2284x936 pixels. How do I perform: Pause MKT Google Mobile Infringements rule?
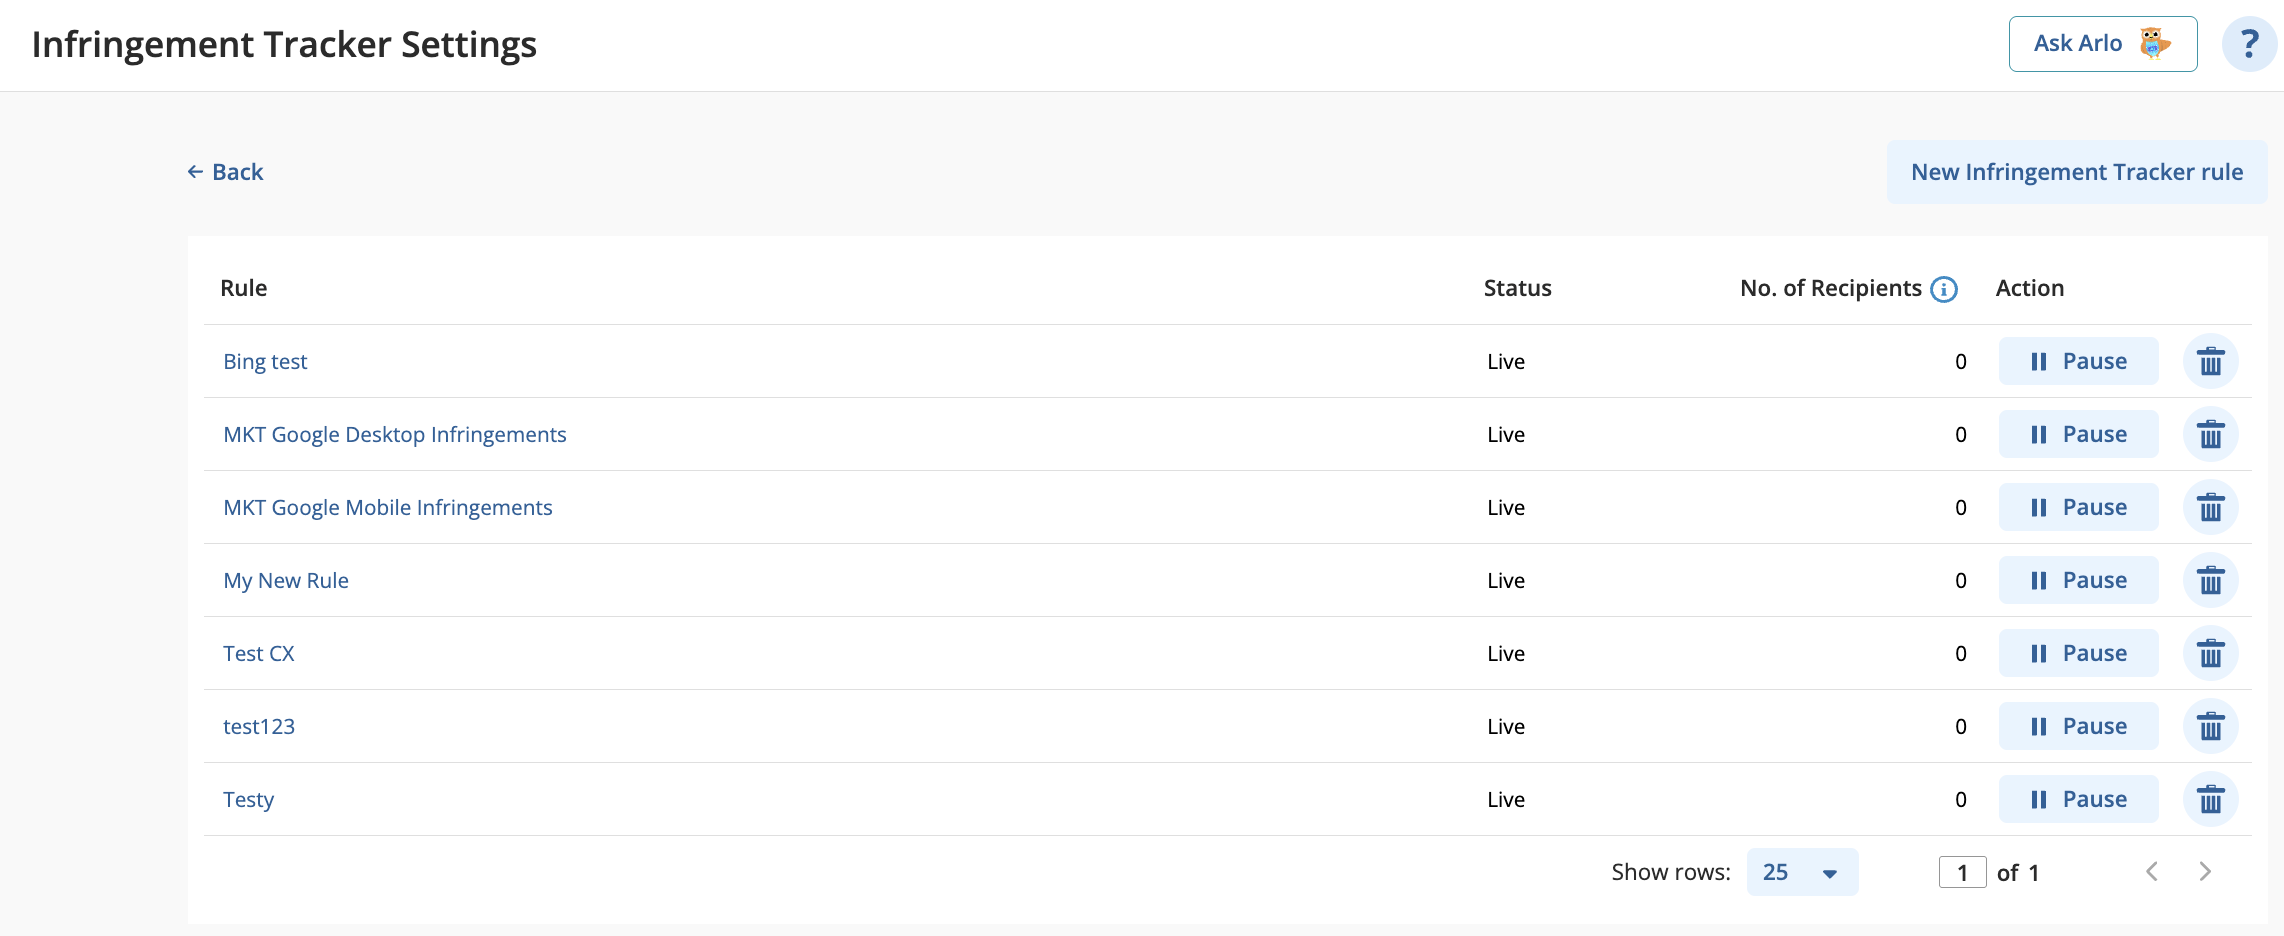[2078, 507]
